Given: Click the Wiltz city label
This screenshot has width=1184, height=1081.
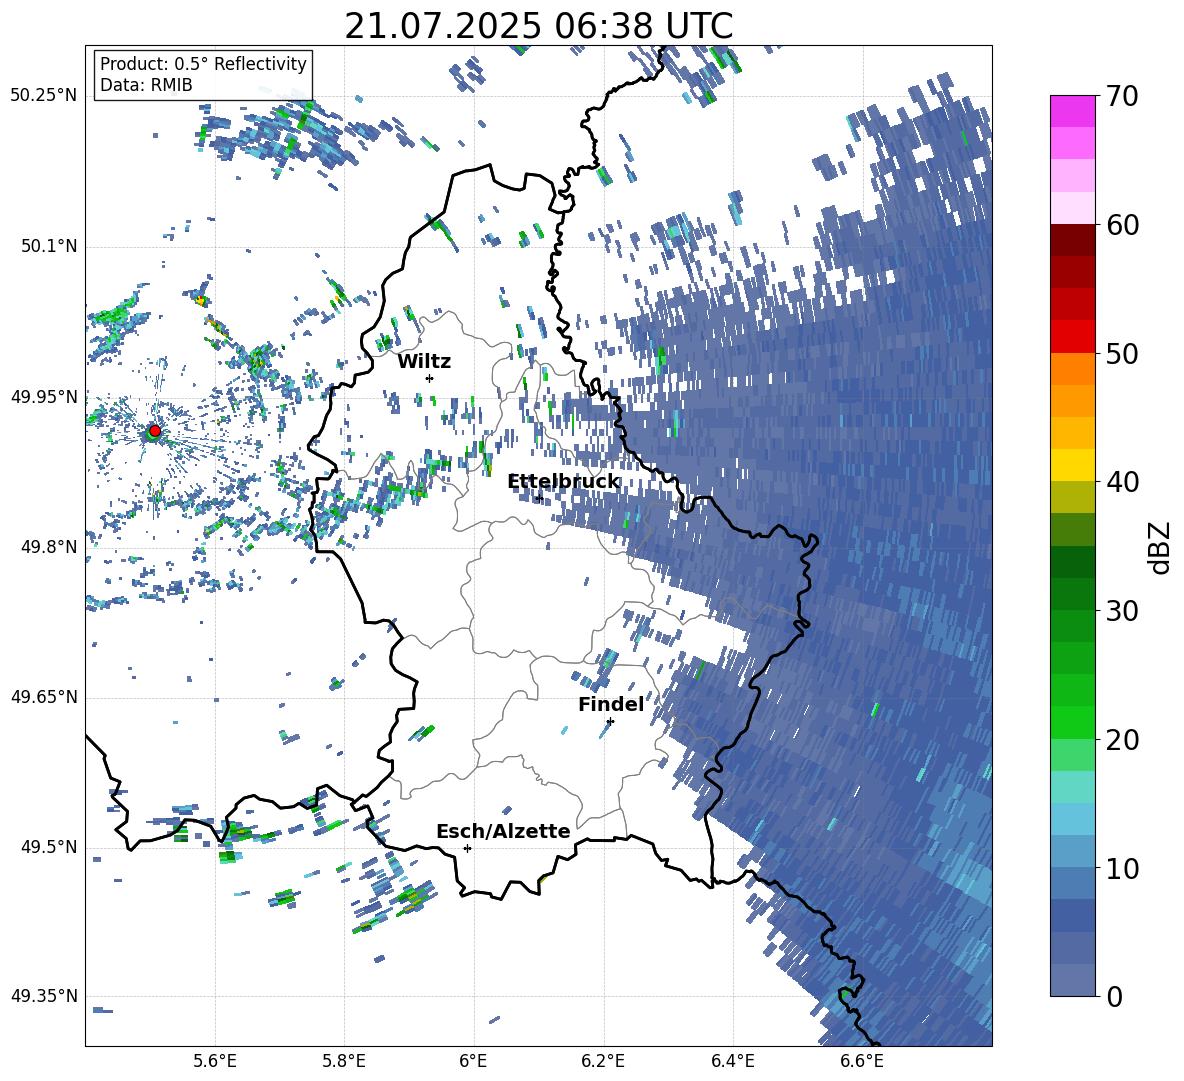Looking at the screenshot, I should [x=424, y=362].
